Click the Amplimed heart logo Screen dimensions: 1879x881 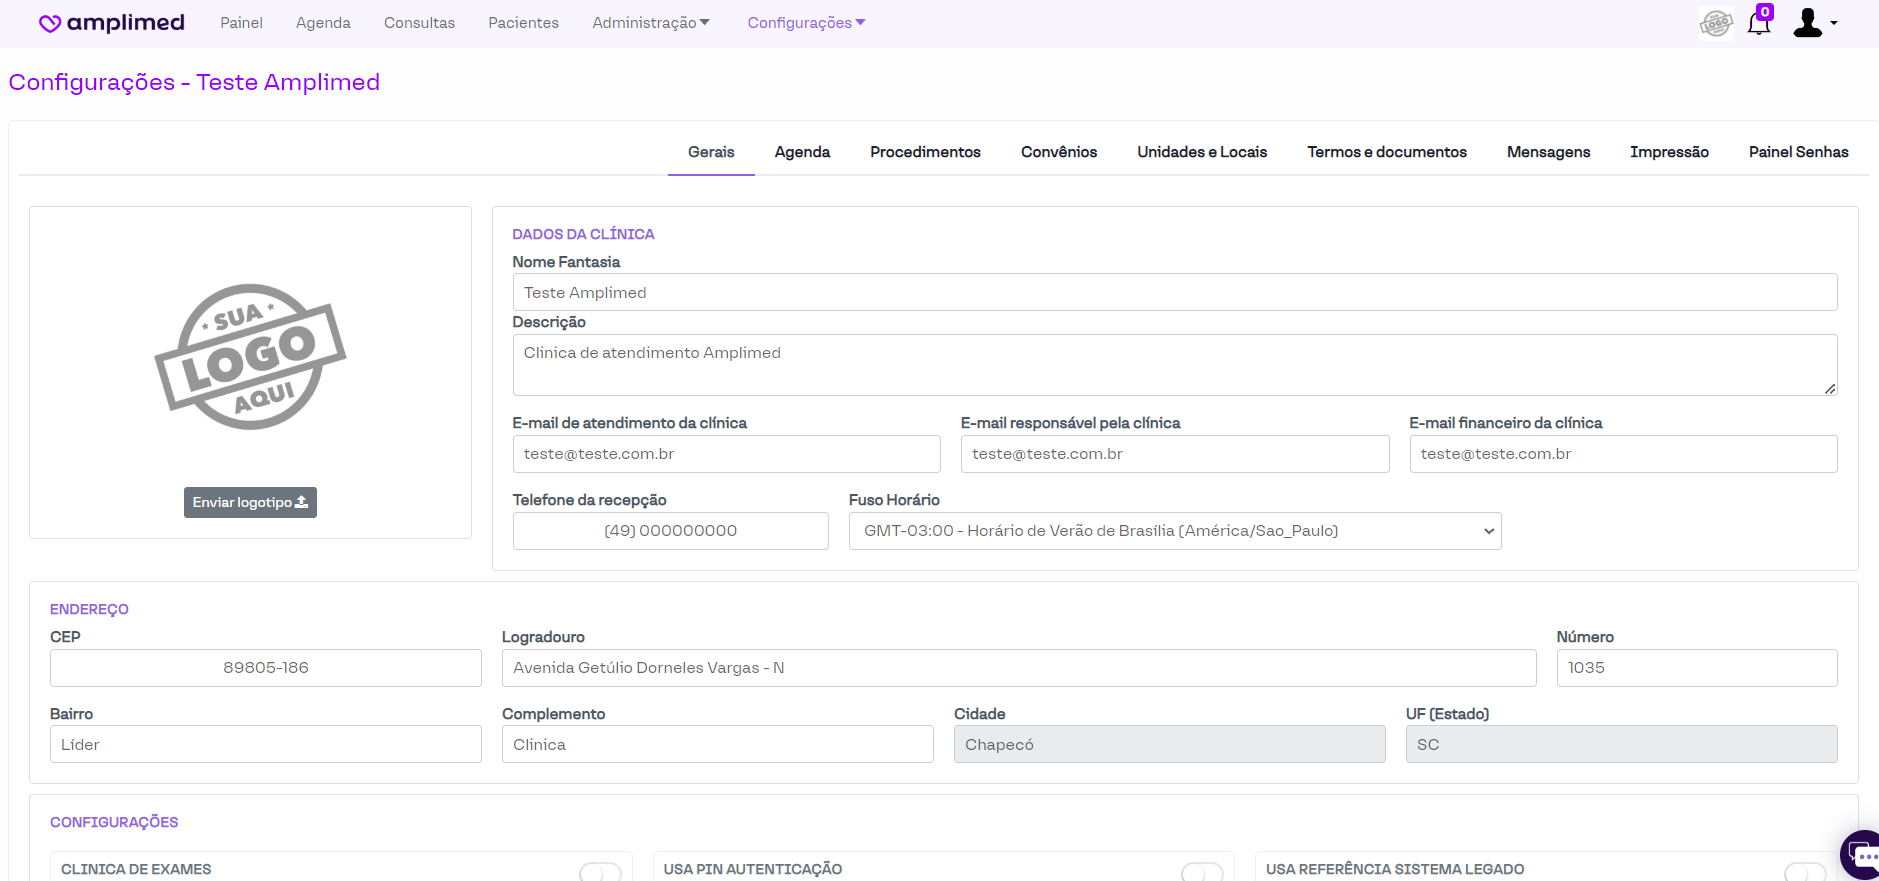(50, 23)
